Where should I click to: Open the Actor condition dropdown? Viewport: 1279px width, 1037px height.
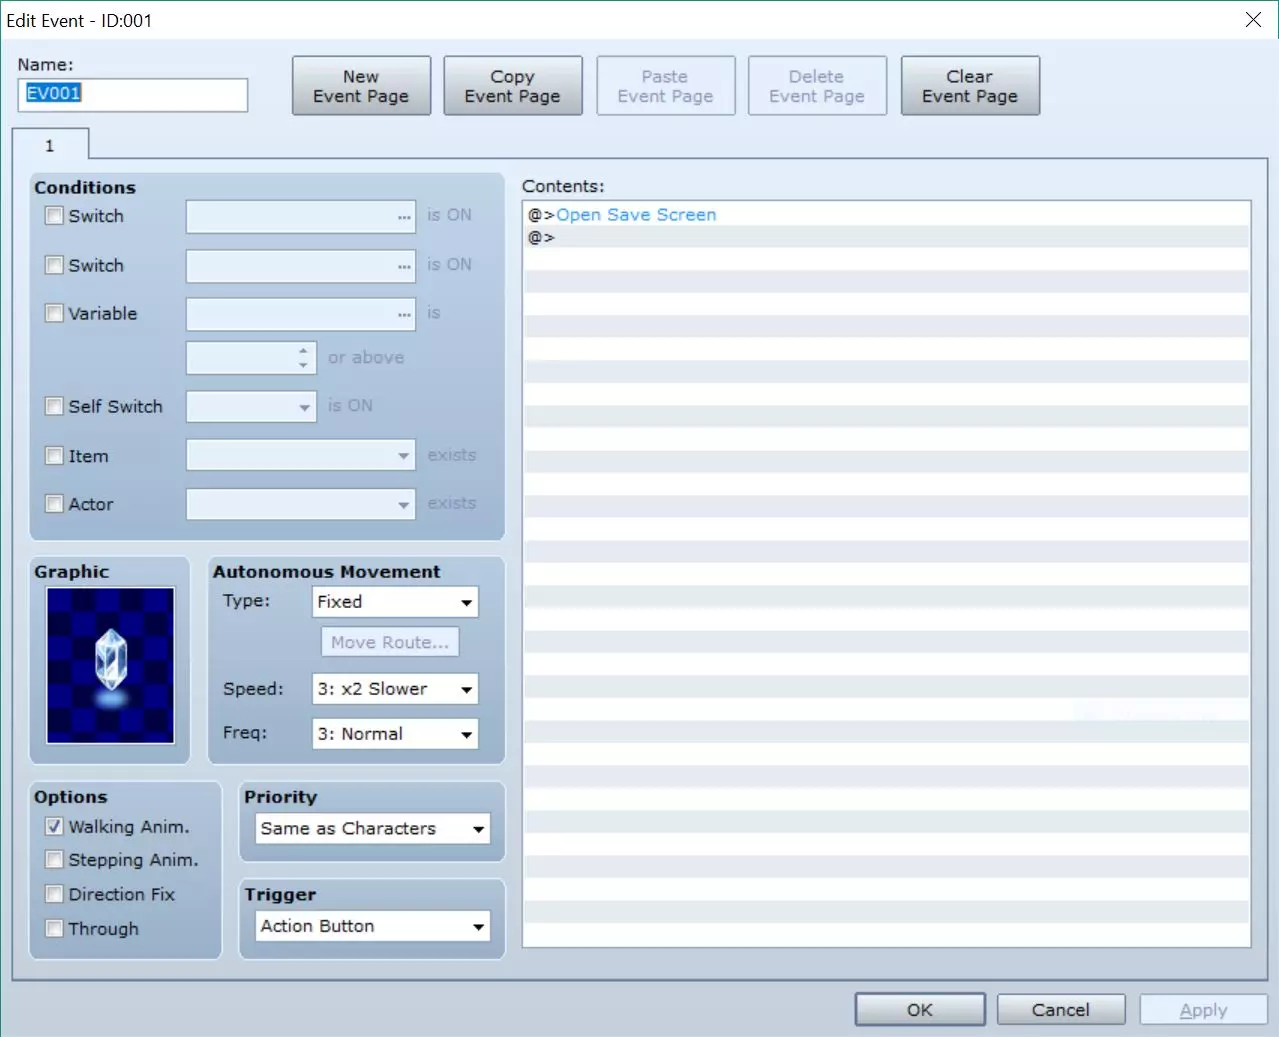pos(301,504)
